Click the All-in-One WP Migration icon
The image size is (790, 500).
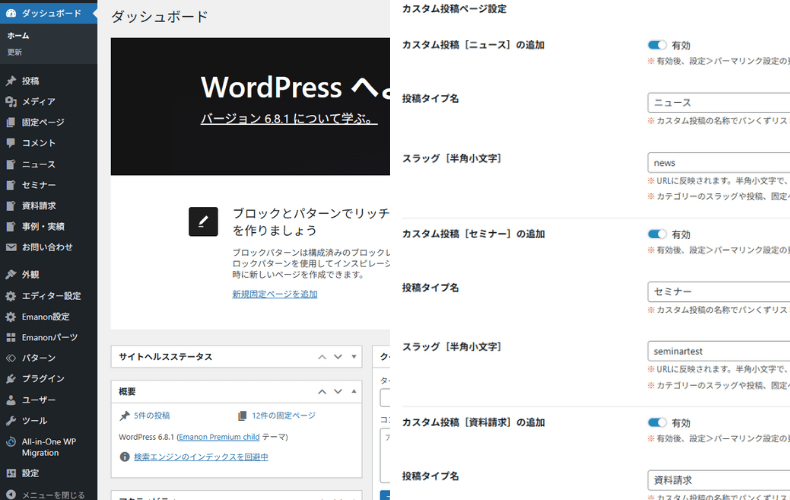pos(11,442)
